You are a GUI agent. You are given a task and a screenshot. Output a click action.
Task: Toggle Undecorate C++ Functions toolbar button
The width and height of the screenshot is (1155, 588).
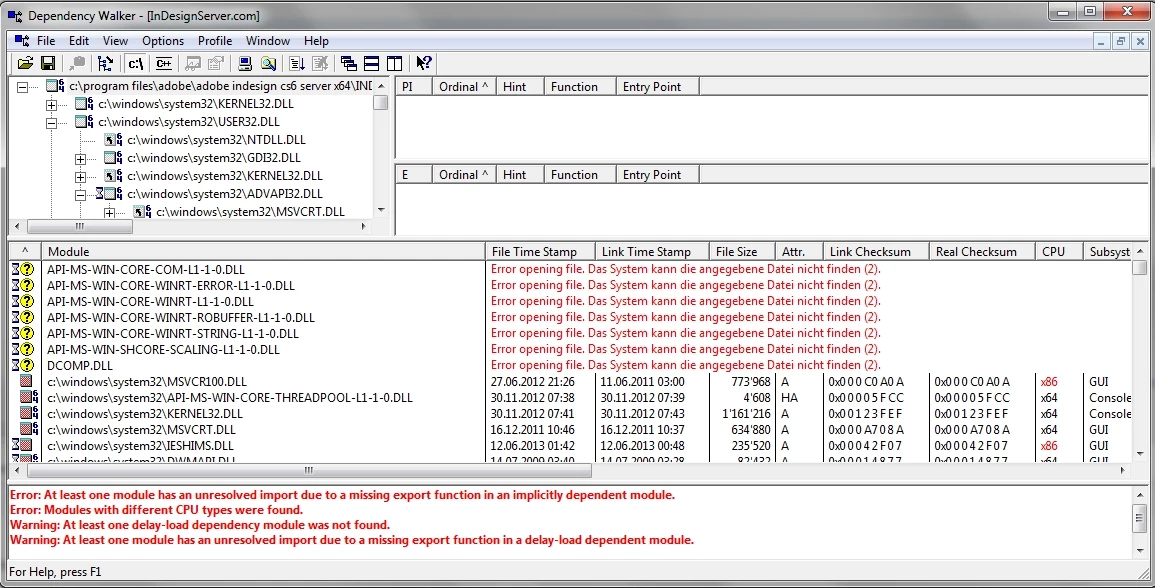tap(164, 63)
